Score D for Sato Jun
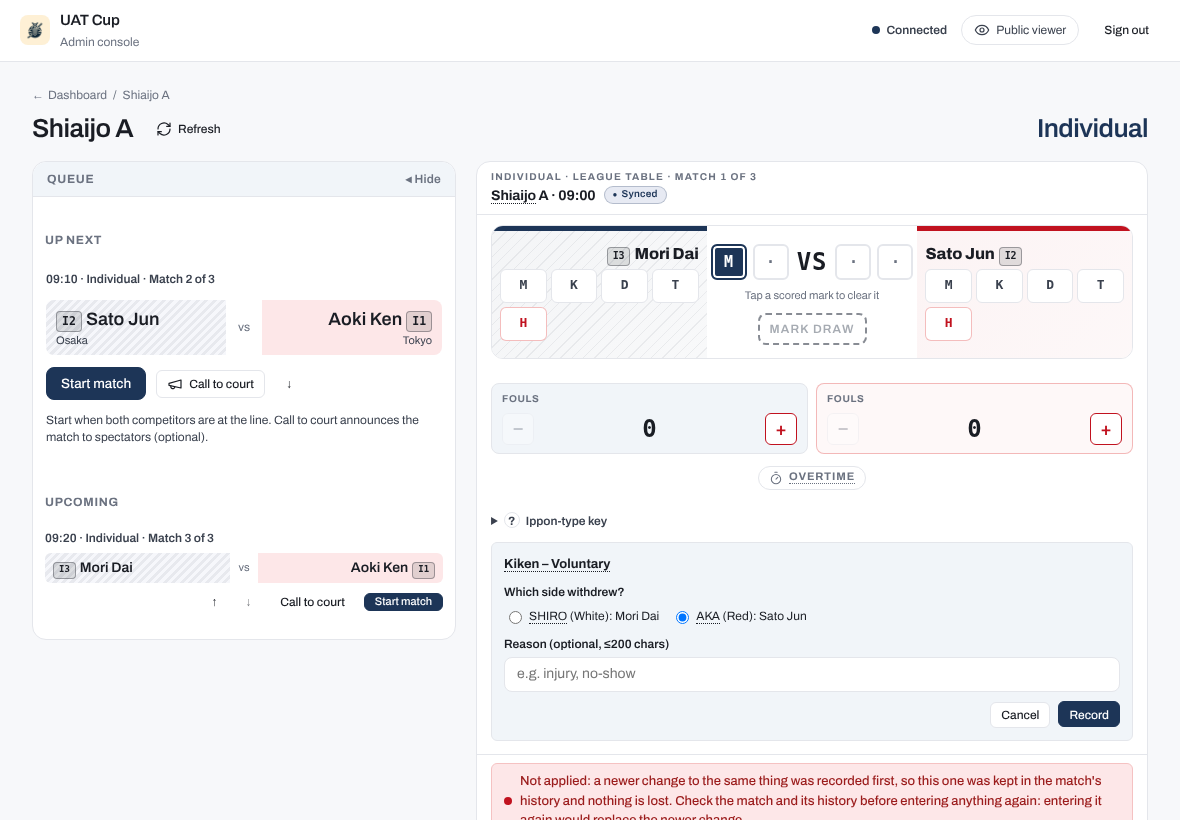Screen dimensions: 1180x820 coord(1050,285)
